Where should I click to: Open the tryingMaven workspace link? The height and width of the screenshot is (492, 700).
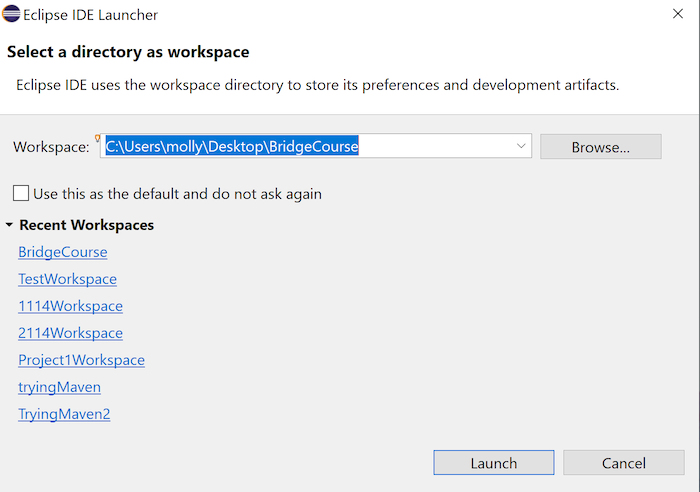pos(59,387)
